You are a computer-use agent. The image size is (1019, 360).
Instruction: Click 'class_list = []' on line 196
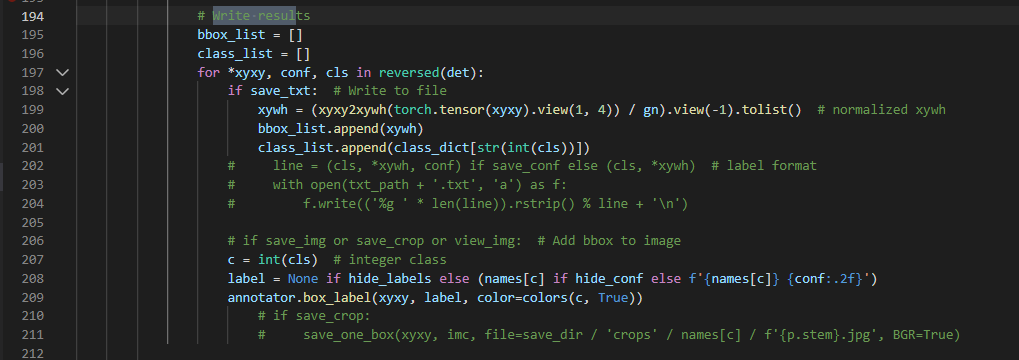click(x=254, y=54)
